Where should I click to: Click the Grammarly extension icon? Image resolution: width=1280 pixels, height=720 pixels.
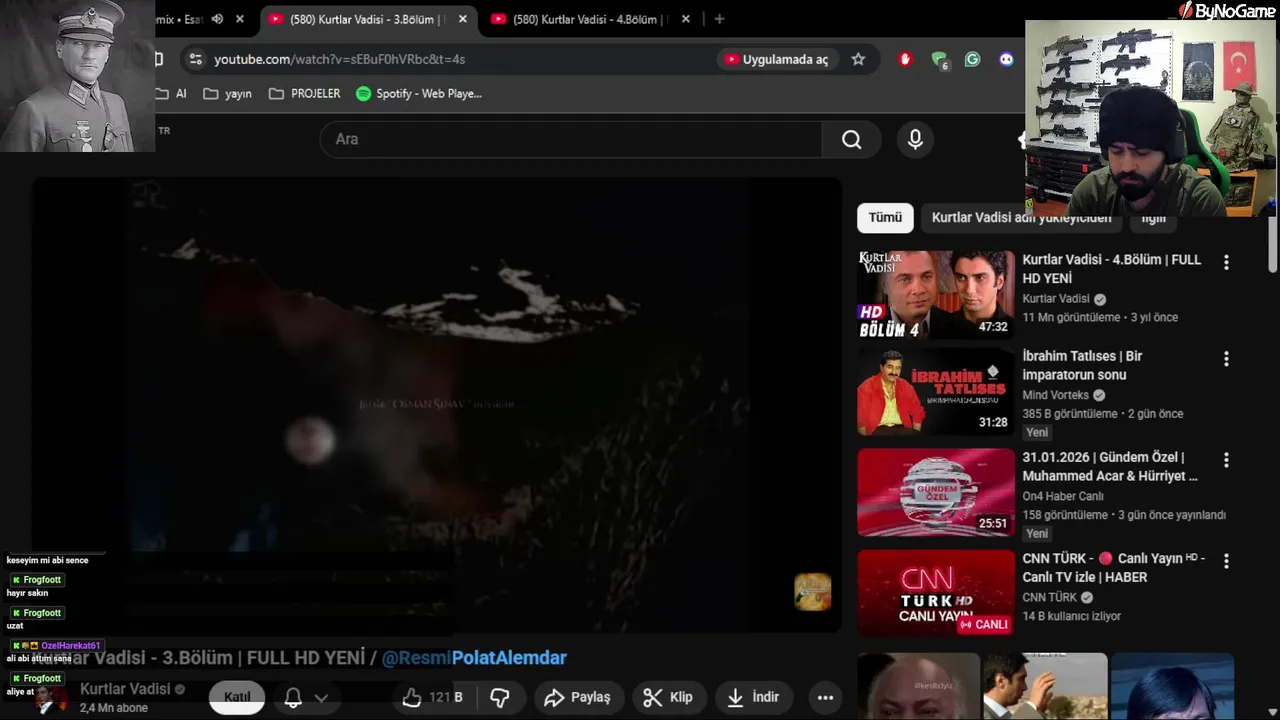click(972, 59)
